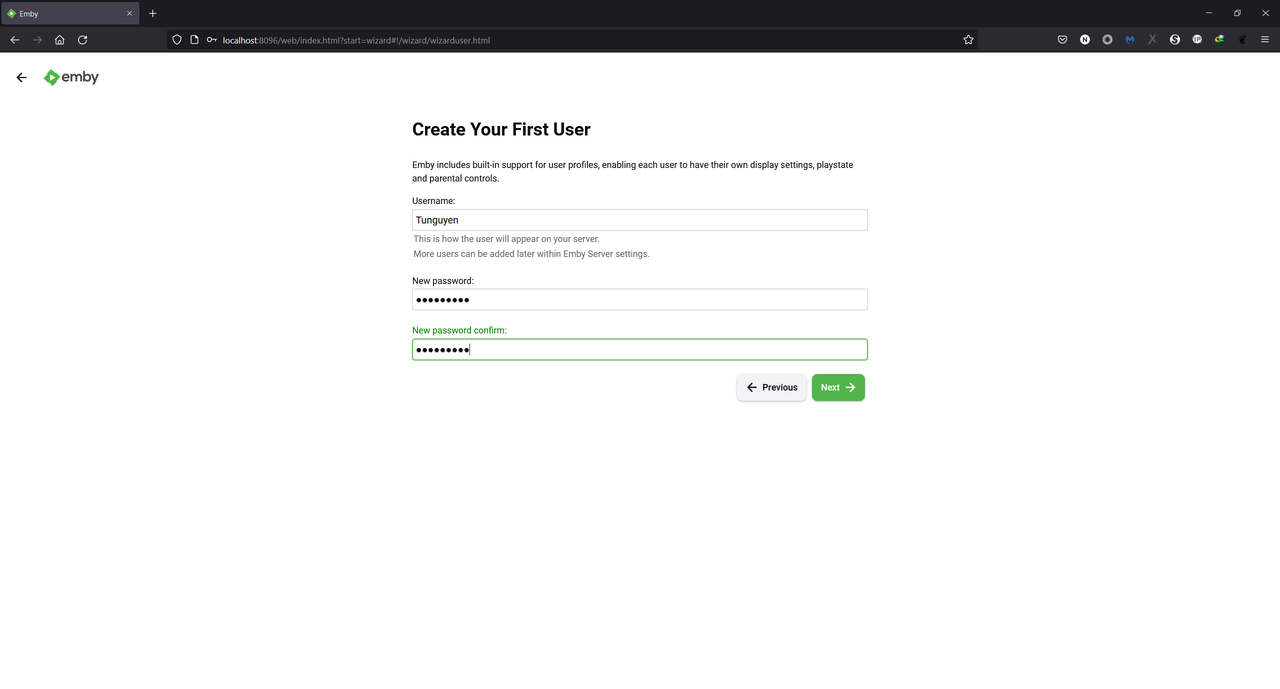Save the page to Pocket

1062,40
